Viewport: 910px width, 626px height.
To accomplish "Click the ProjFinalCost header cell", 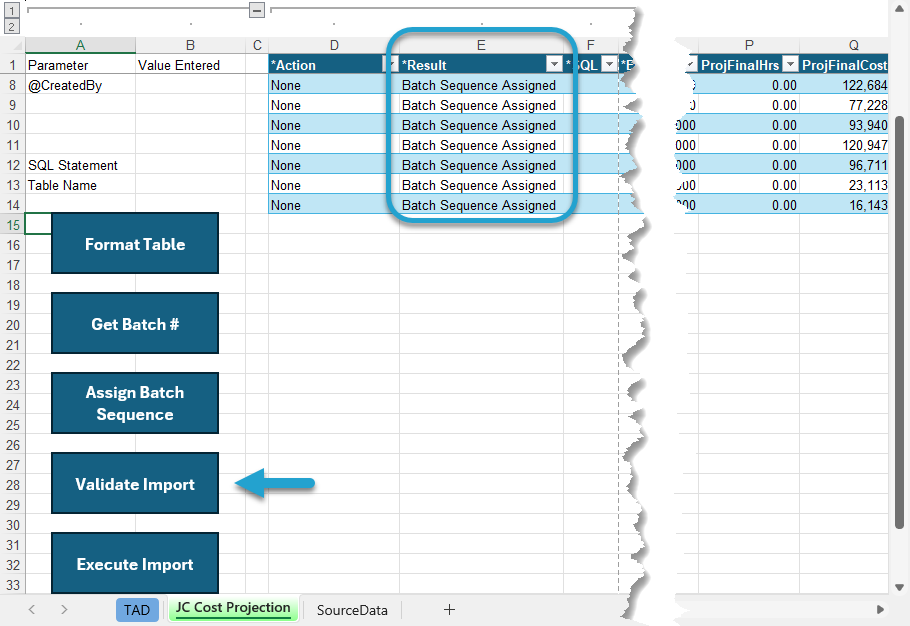I will tap(844, 65).
